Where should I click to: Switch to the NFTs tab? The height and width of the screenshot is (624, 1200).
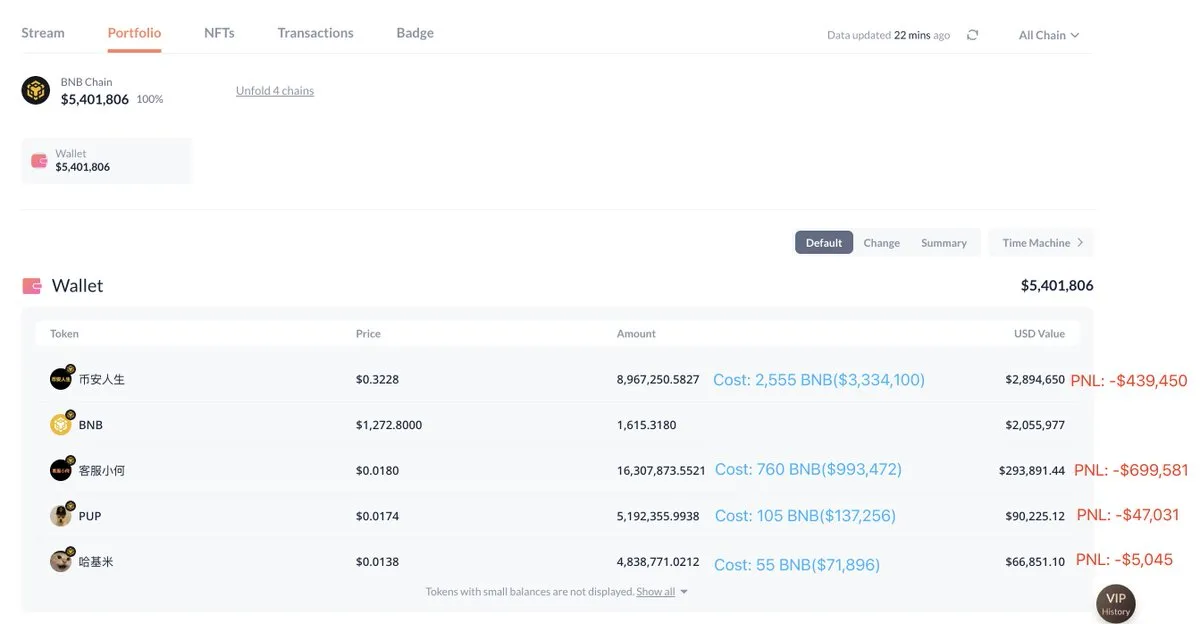click(219, 33)
